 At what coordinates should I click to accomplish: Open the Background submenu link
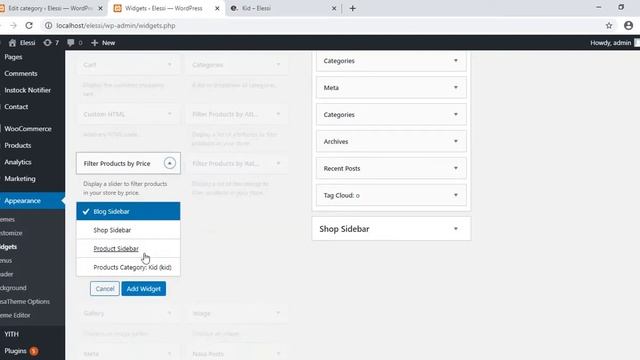pos(13,288)
